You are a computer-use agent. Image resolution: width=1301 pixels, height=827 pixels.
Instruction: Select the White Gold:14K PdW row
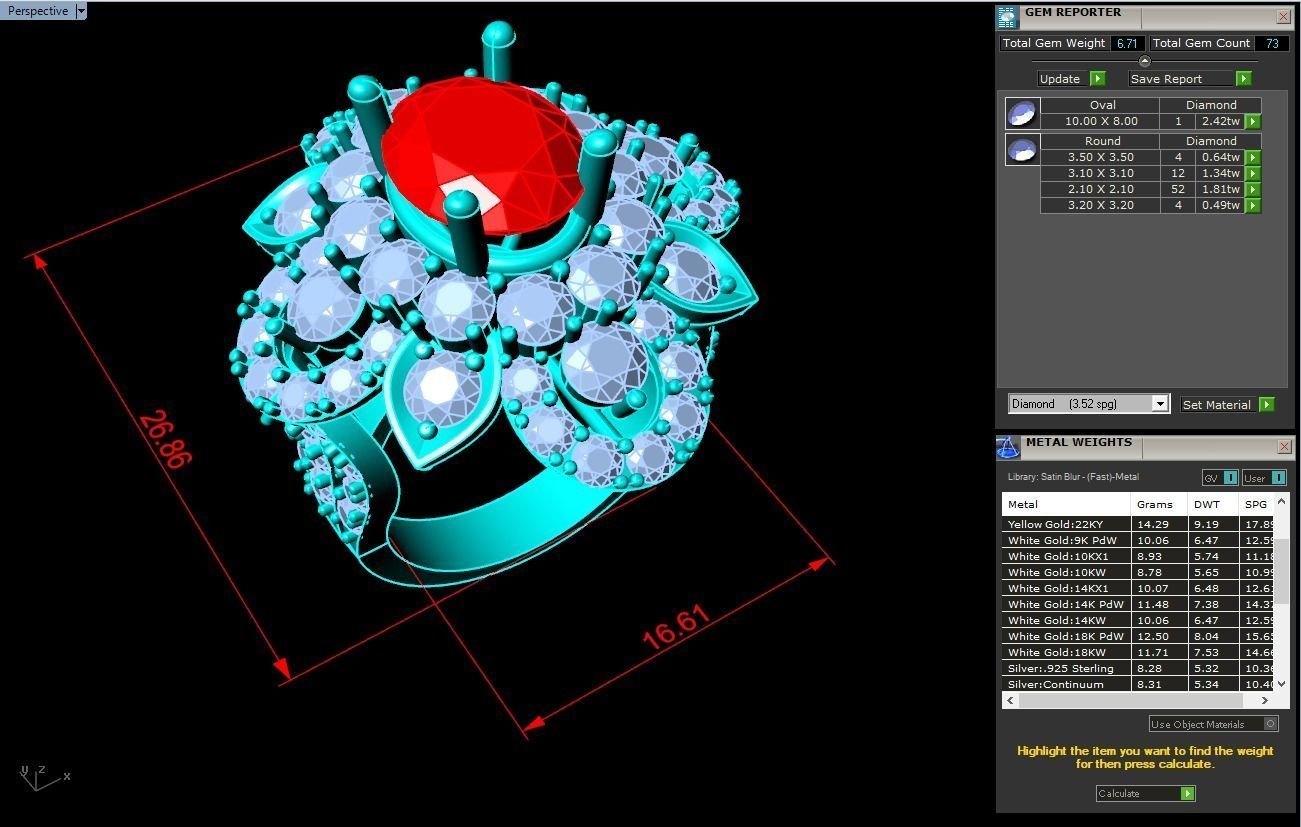[1139, 604]
